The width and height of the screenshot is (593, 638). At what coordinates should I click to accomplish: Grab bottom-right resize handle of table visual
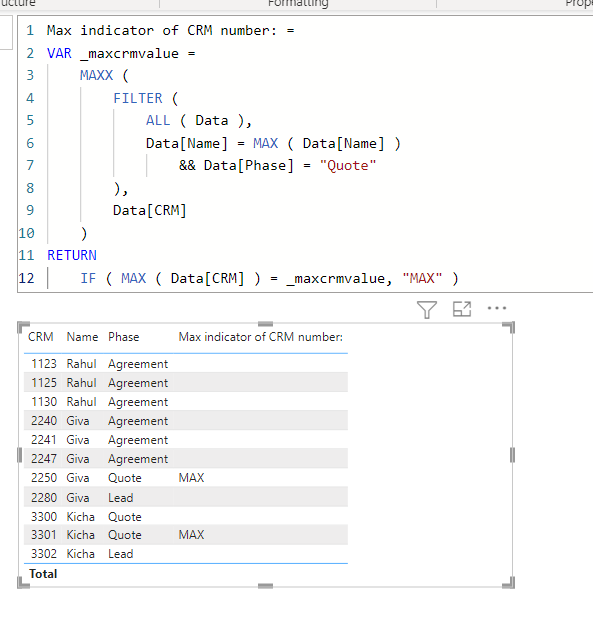pyautogui.click(x=508, y=582)
